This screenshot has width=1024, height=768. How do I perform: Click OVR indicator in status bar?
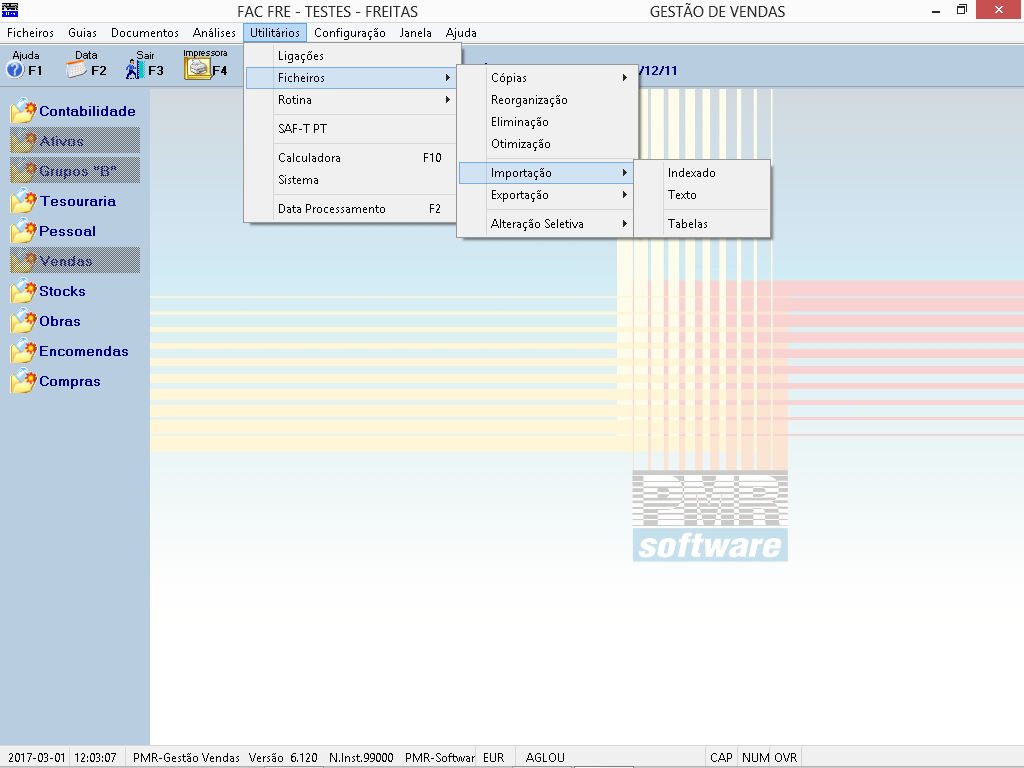[786, 758]
